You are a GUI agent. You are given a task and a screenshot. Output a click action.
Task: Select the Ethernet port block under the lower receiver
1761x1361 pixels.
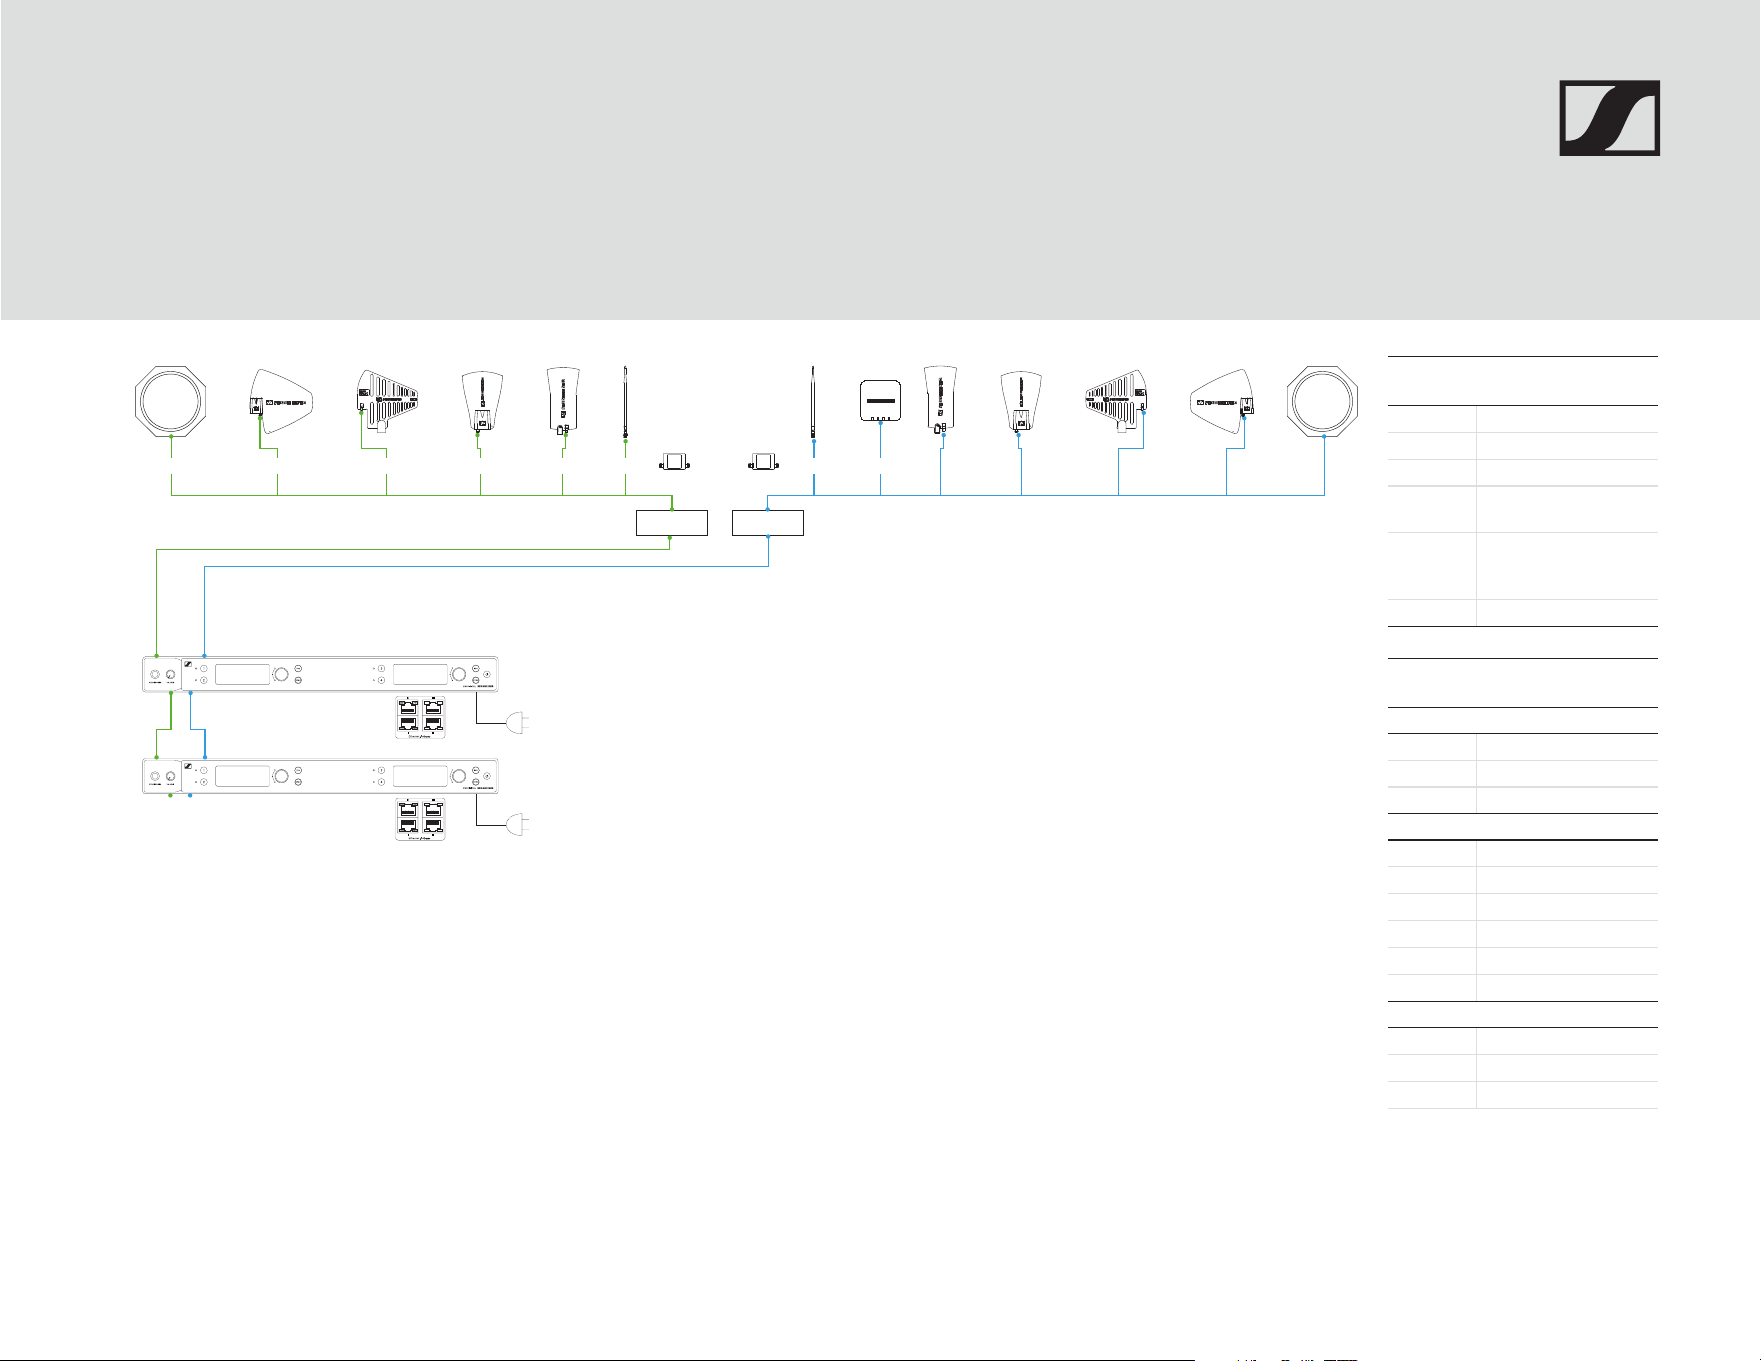[420, 819]
